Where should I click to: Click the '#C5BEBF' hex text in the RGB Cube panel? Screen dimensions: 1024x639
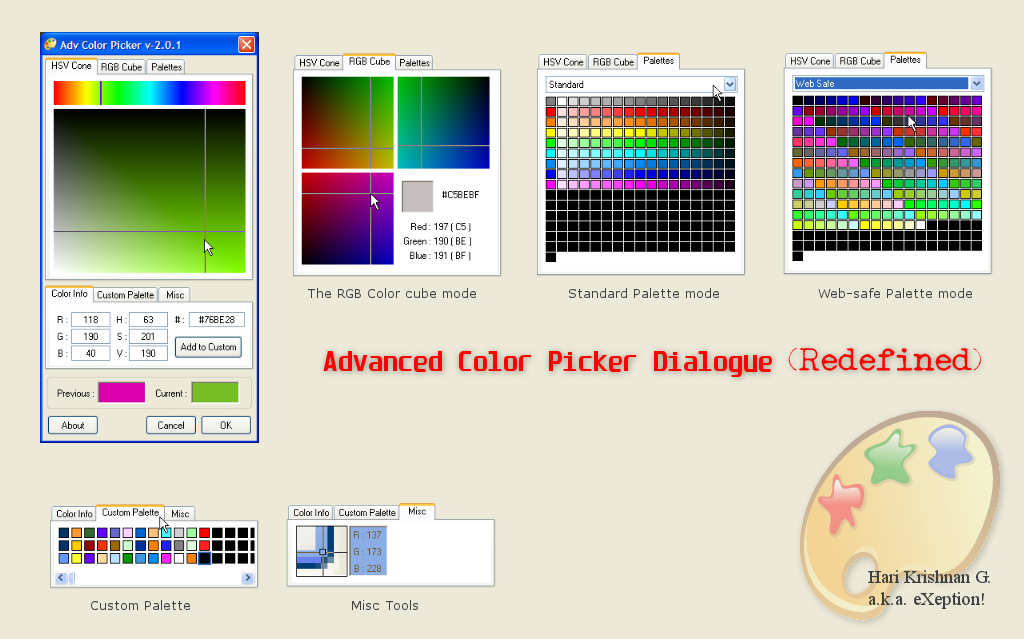[x=460, y=195]
